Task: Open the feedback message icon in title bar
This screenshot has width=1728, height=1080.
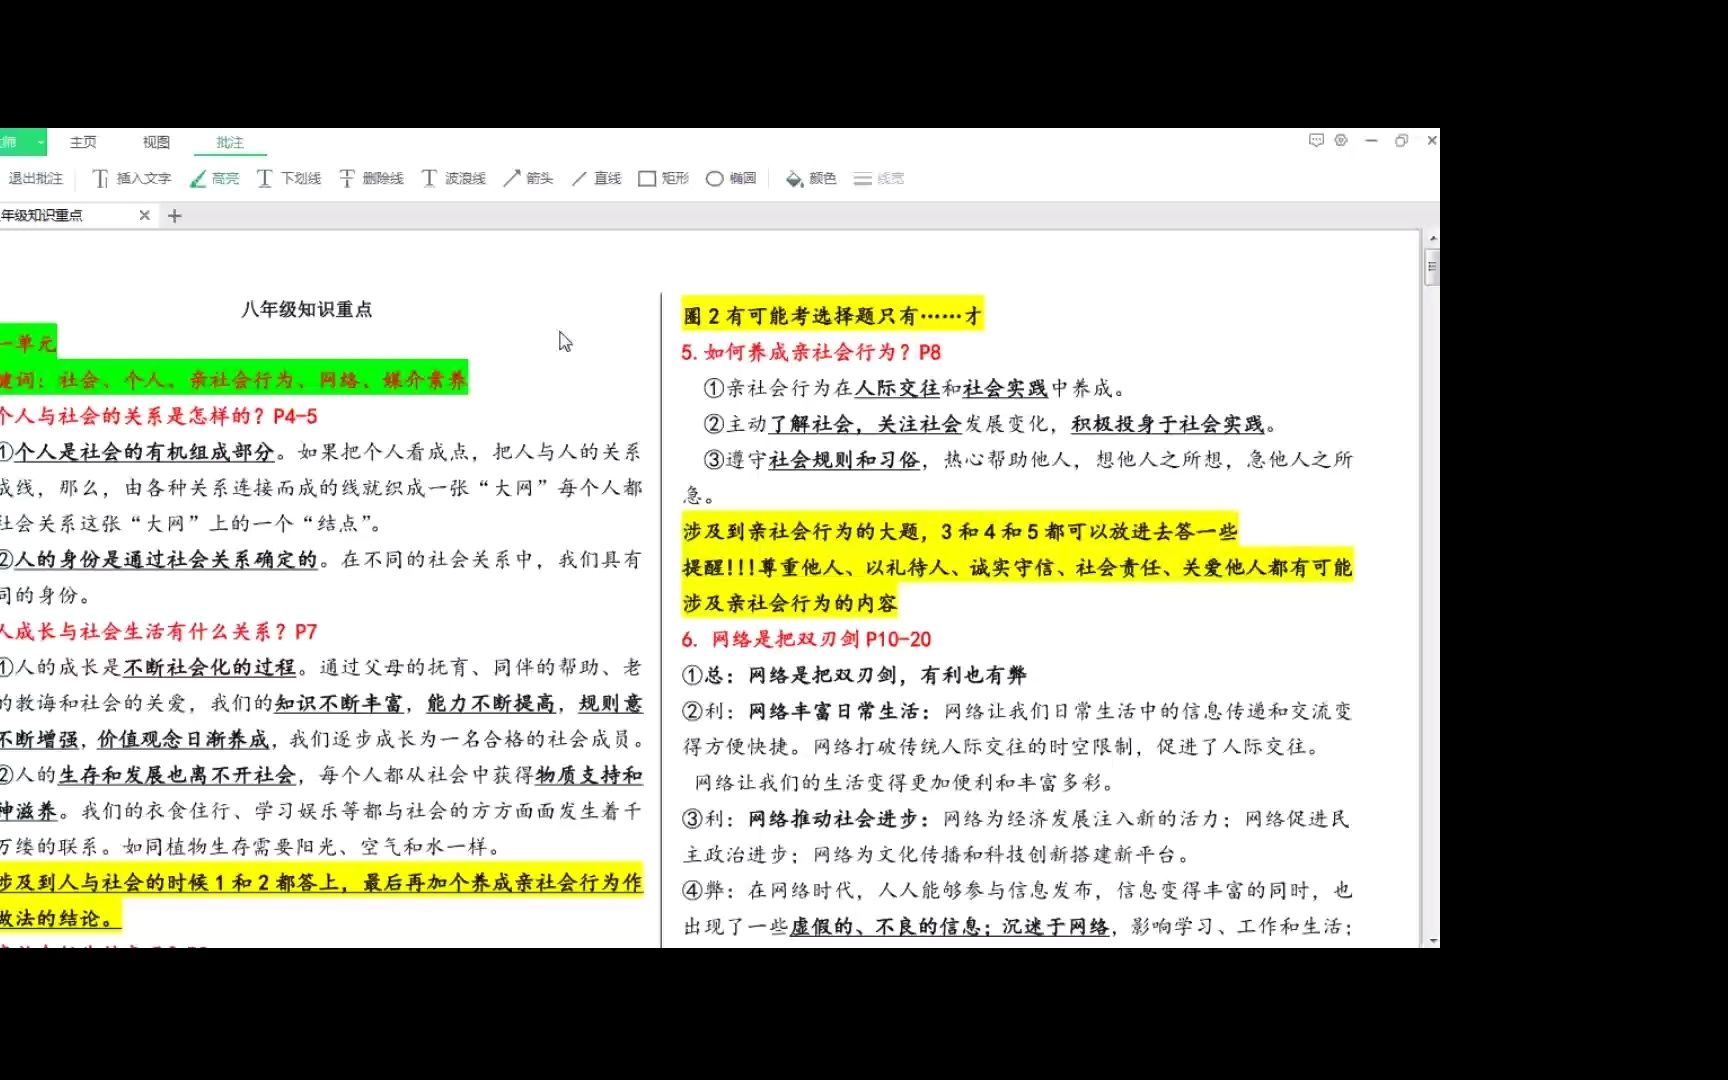Action: [x=1316, y=141]
